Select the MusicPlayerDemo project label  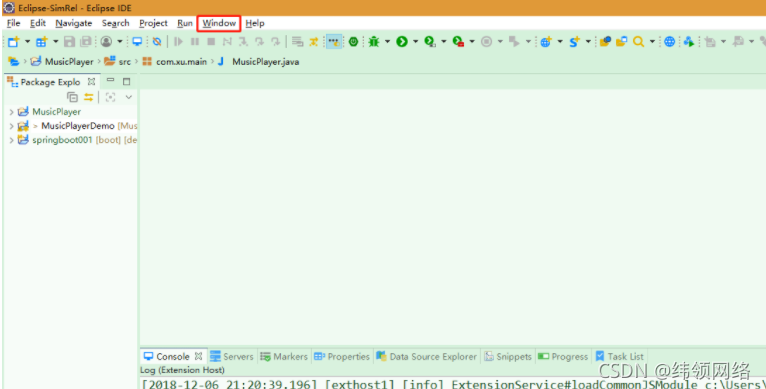[x=78, y=126]
